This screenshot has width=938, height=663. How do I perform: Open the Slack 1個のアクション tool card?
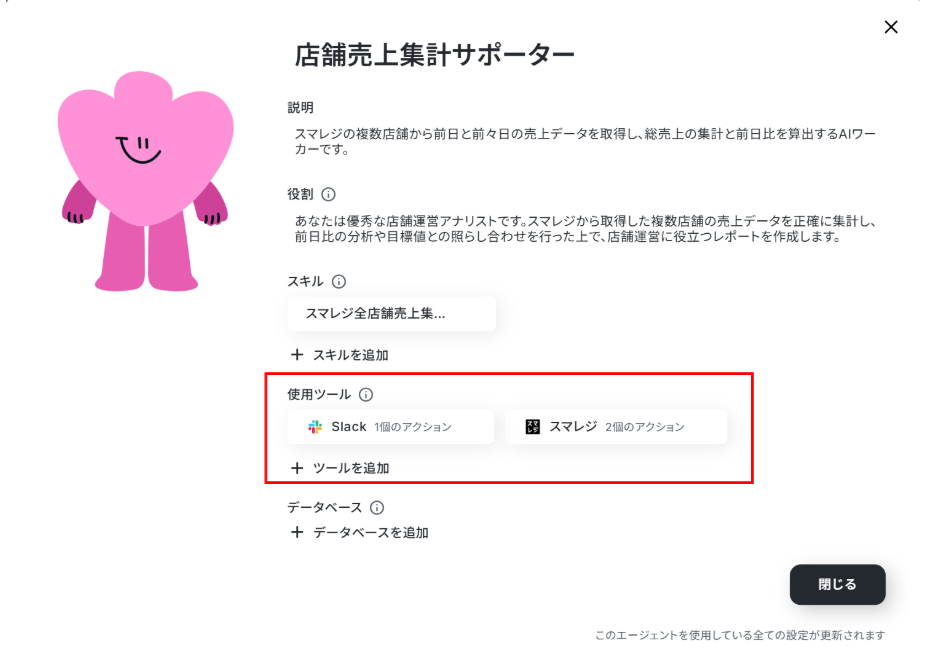pos(391,427)
